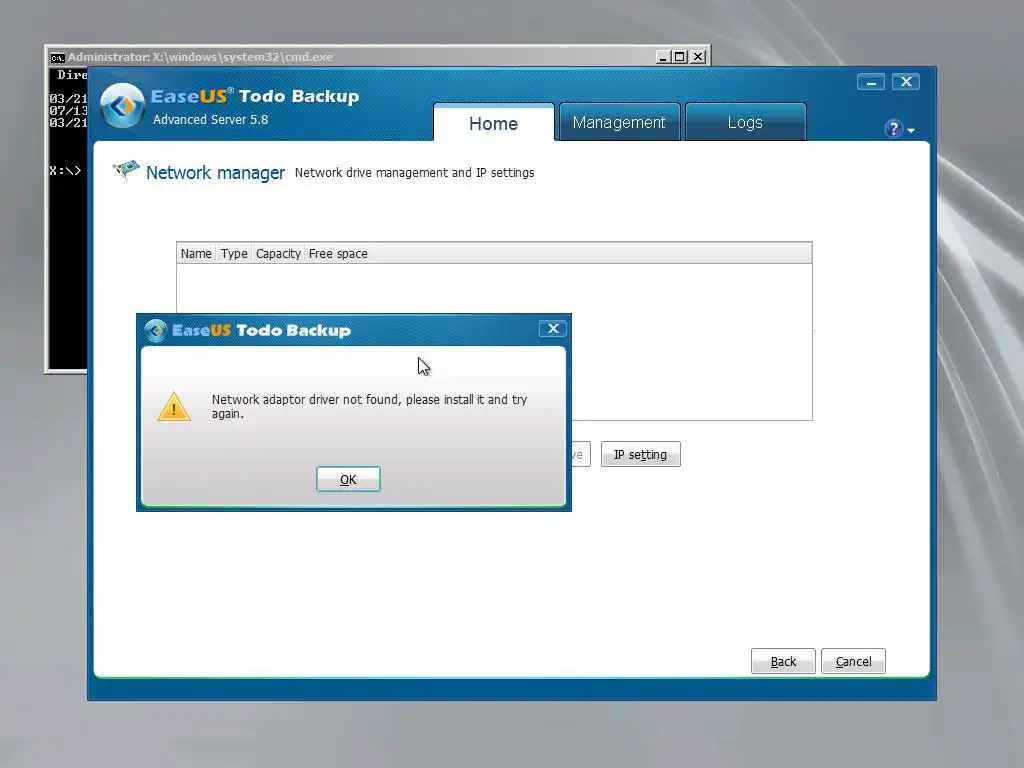
Task: Sort list by Free space column
Action: (338, 253)
